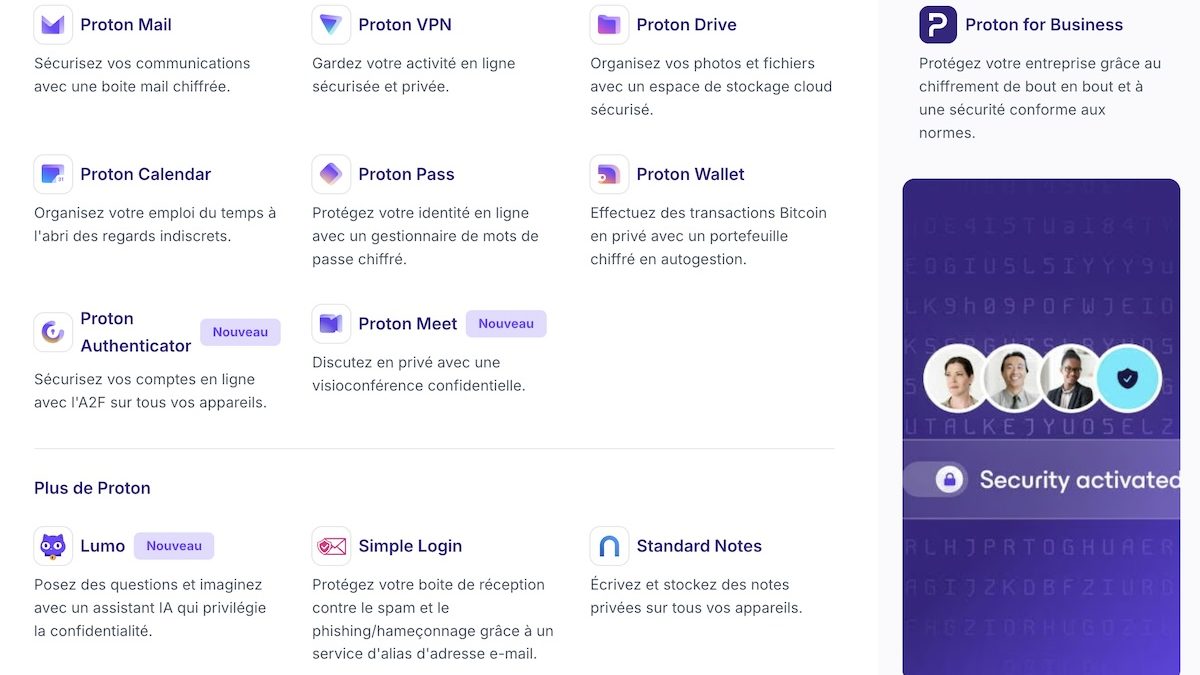Click the Proton Wallet icon

609,174
